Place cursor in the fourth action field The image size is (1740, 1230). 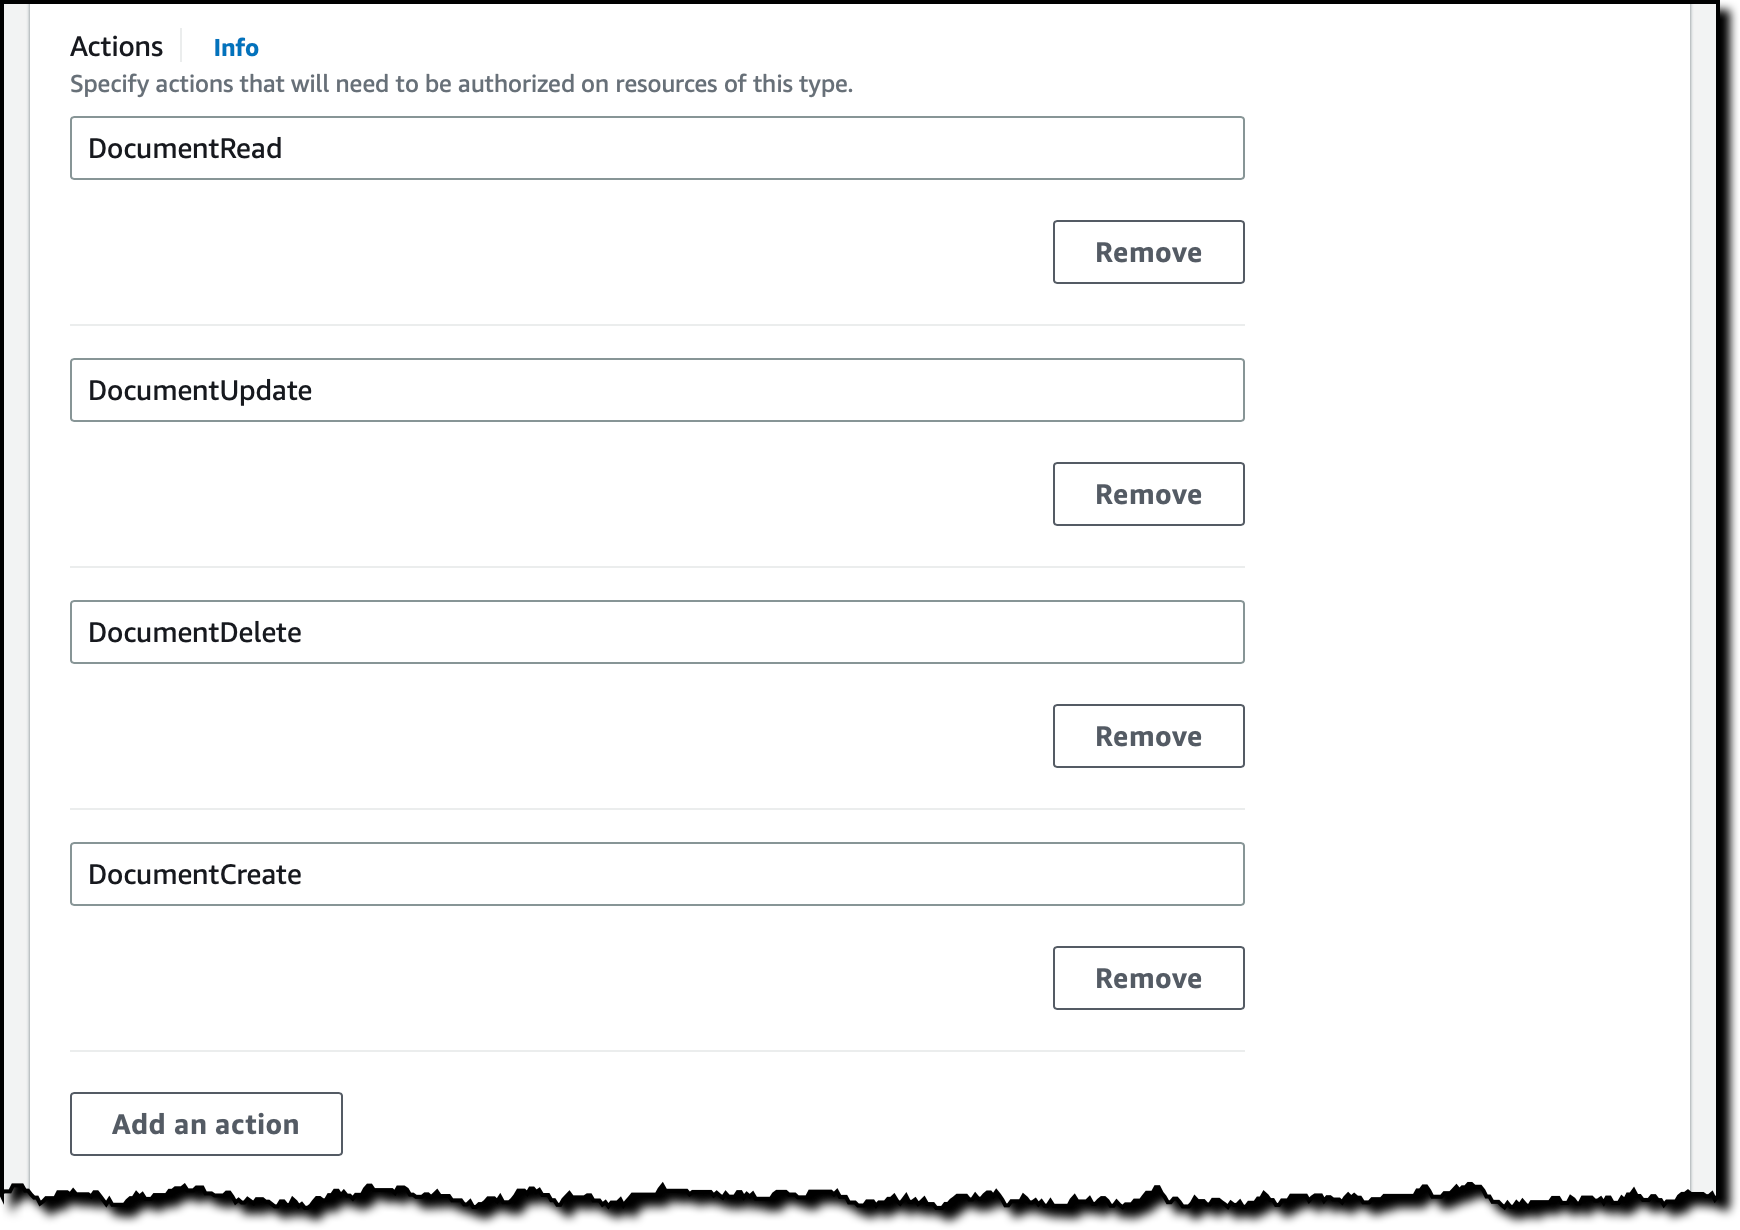pos(657,874)
